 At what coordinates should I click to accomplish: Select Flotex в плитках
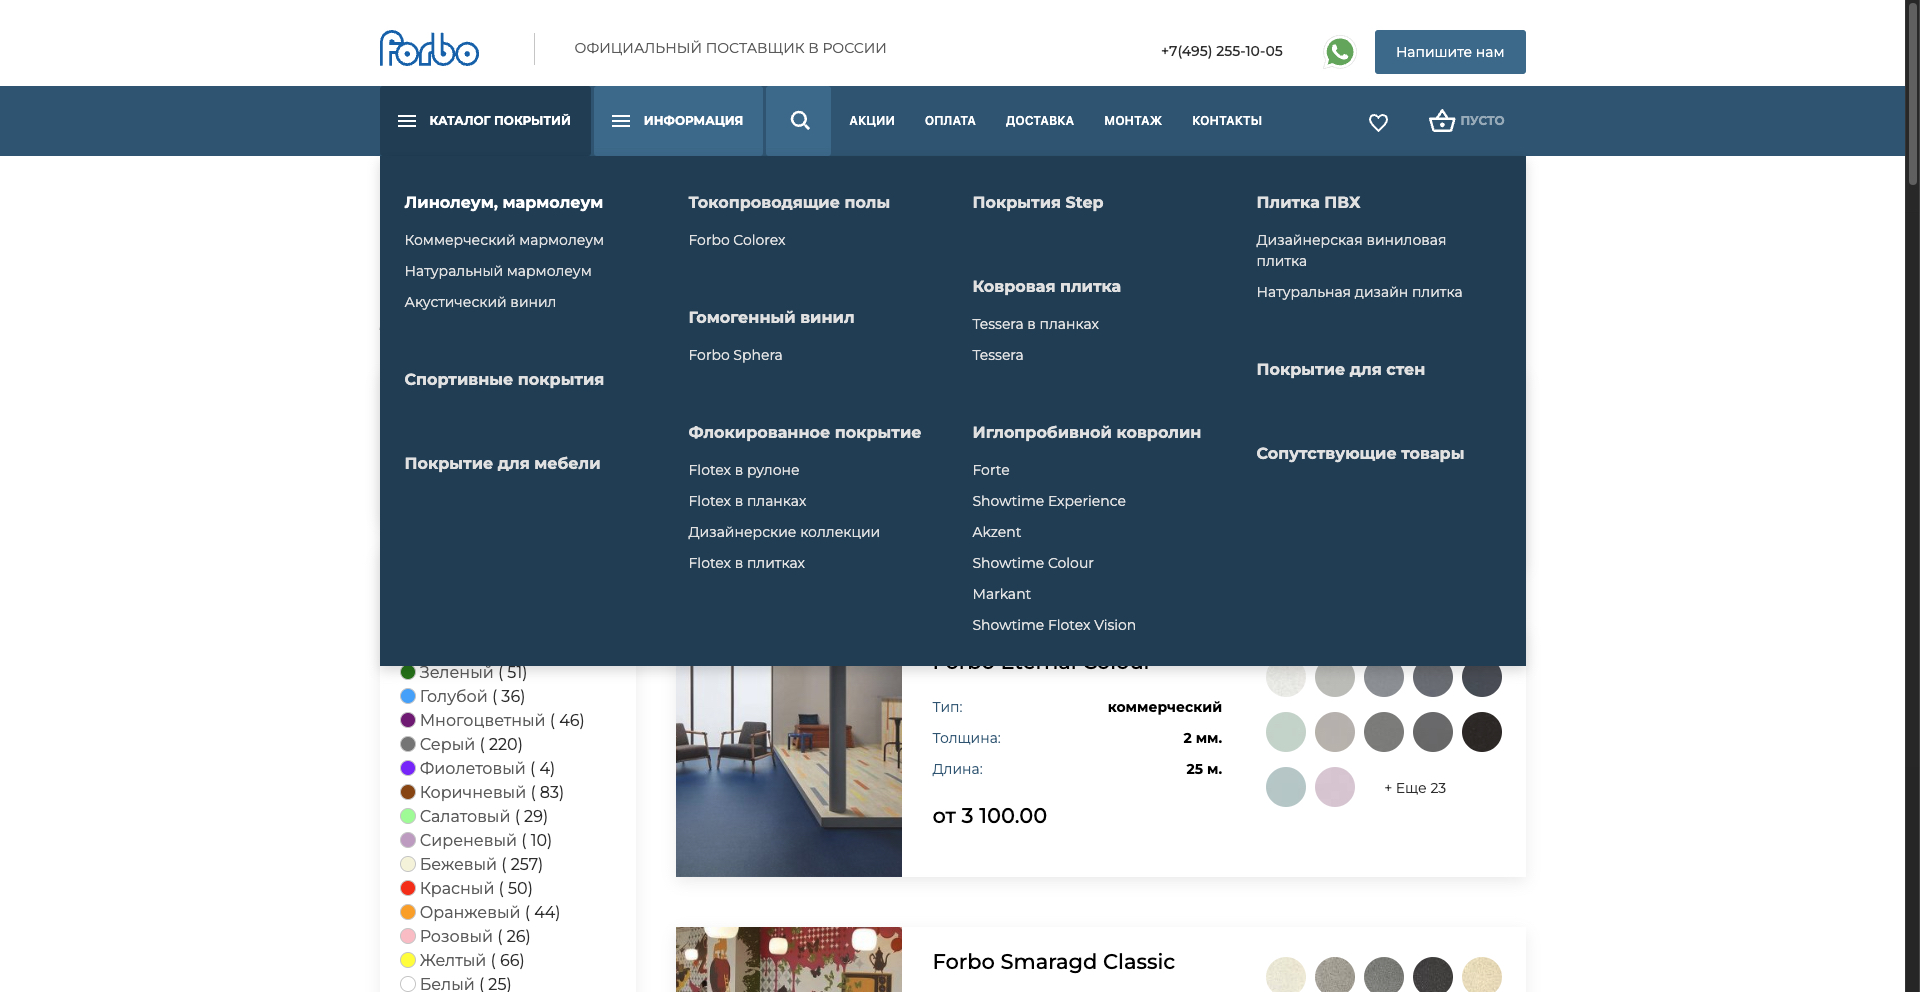[x=746, y=563]
